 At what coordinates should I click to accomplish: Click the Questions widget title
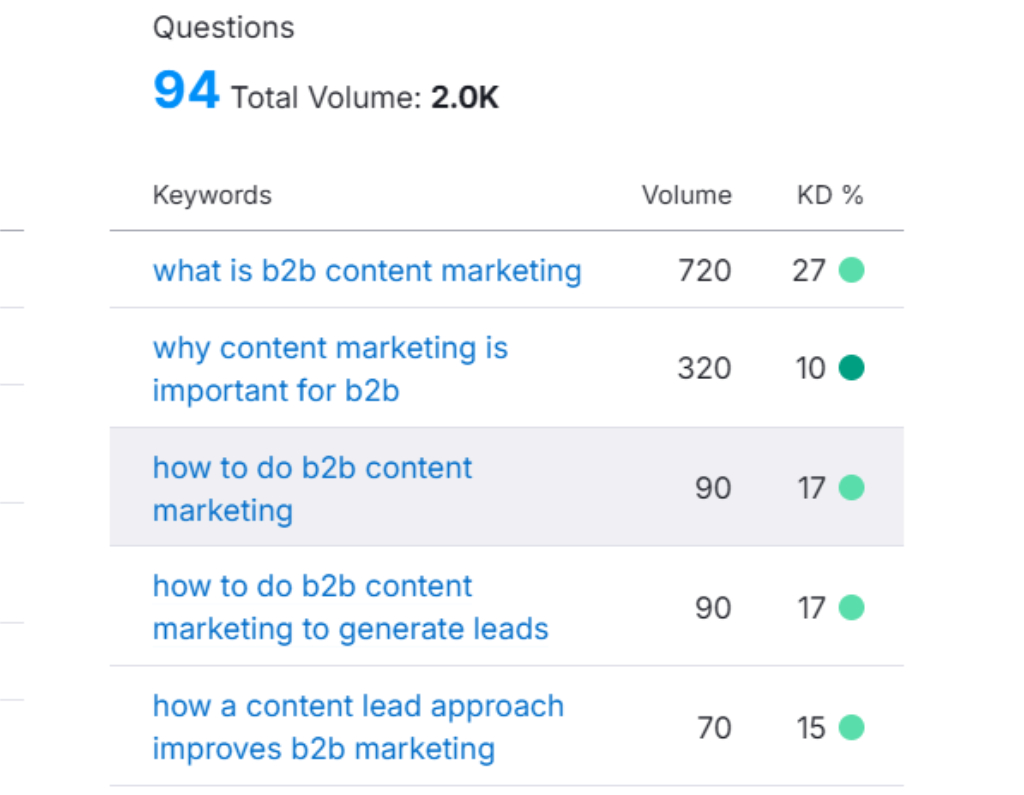223,28
